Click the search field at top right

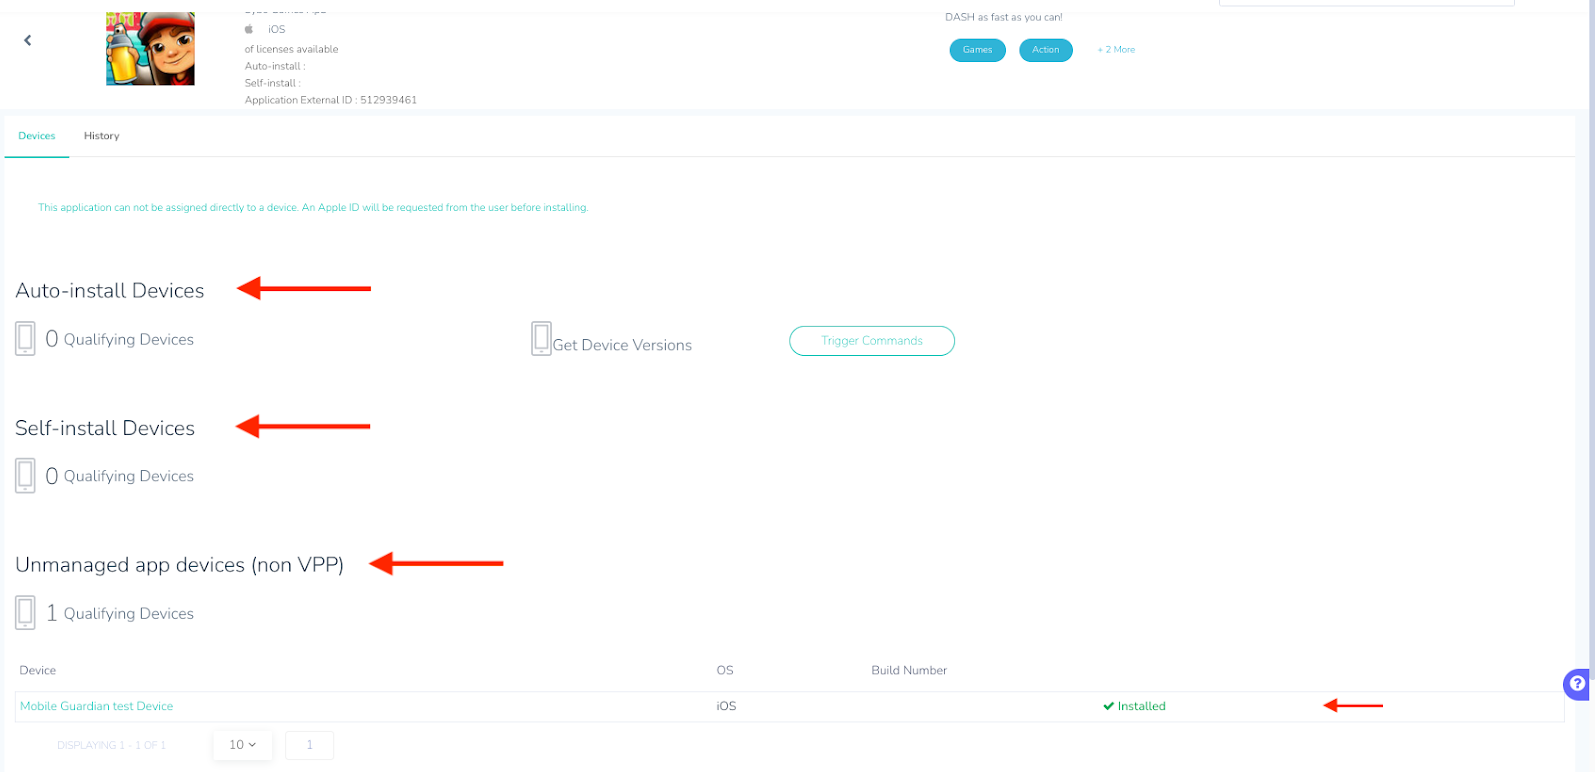[x=1366, y=3]
